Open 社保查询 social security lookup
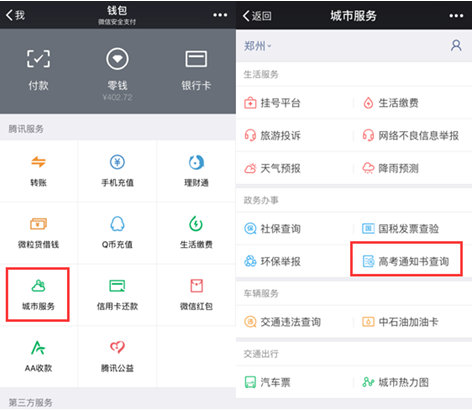 295,229
